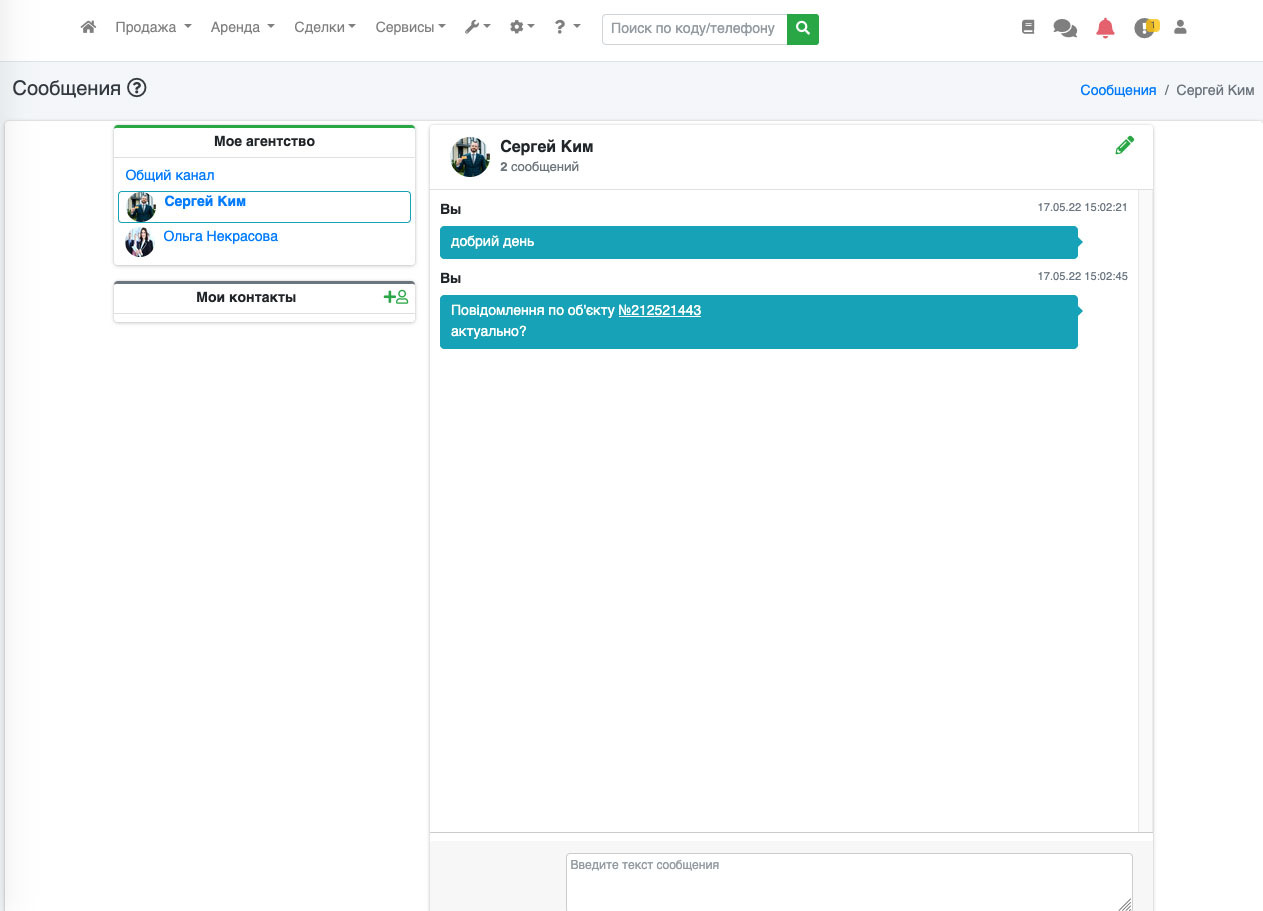
Task: Click the green search magnifier button
Action: (802, 29)
